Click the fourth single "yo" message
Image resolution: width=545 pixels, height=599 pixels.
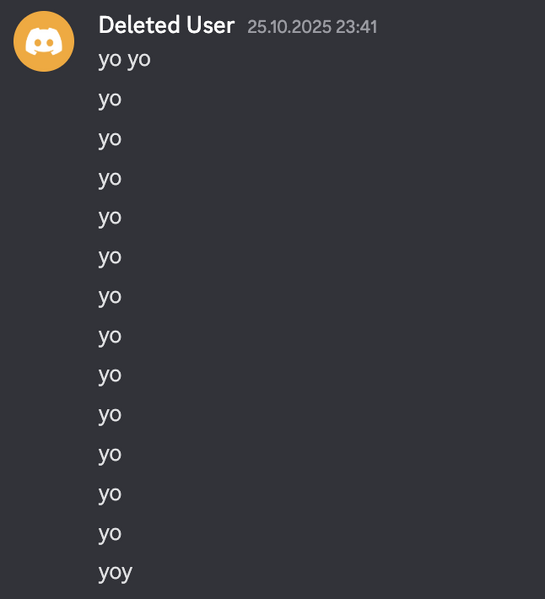coord(110,218)
